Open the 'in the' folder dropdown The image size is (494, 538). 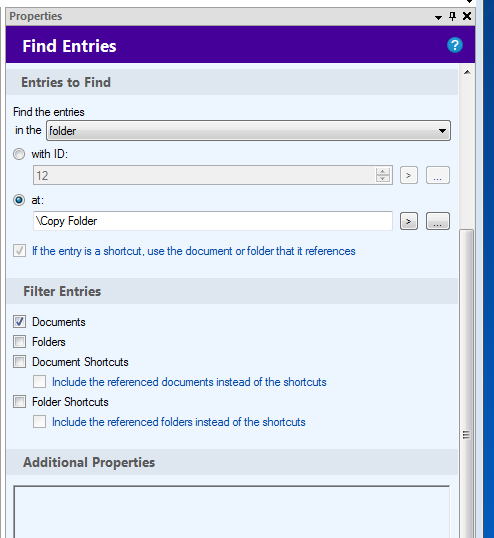point(248,130)
